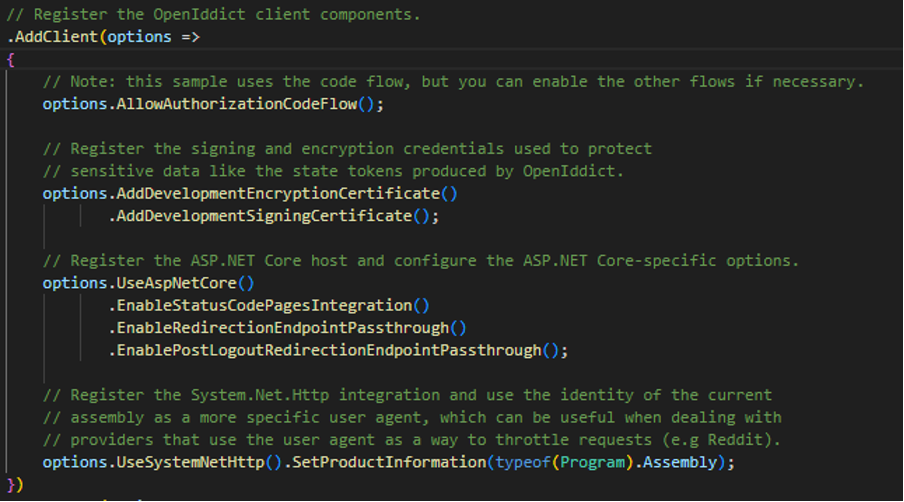
Task: Click the comment mentioning Reddit
Action: tap(412, 440)
